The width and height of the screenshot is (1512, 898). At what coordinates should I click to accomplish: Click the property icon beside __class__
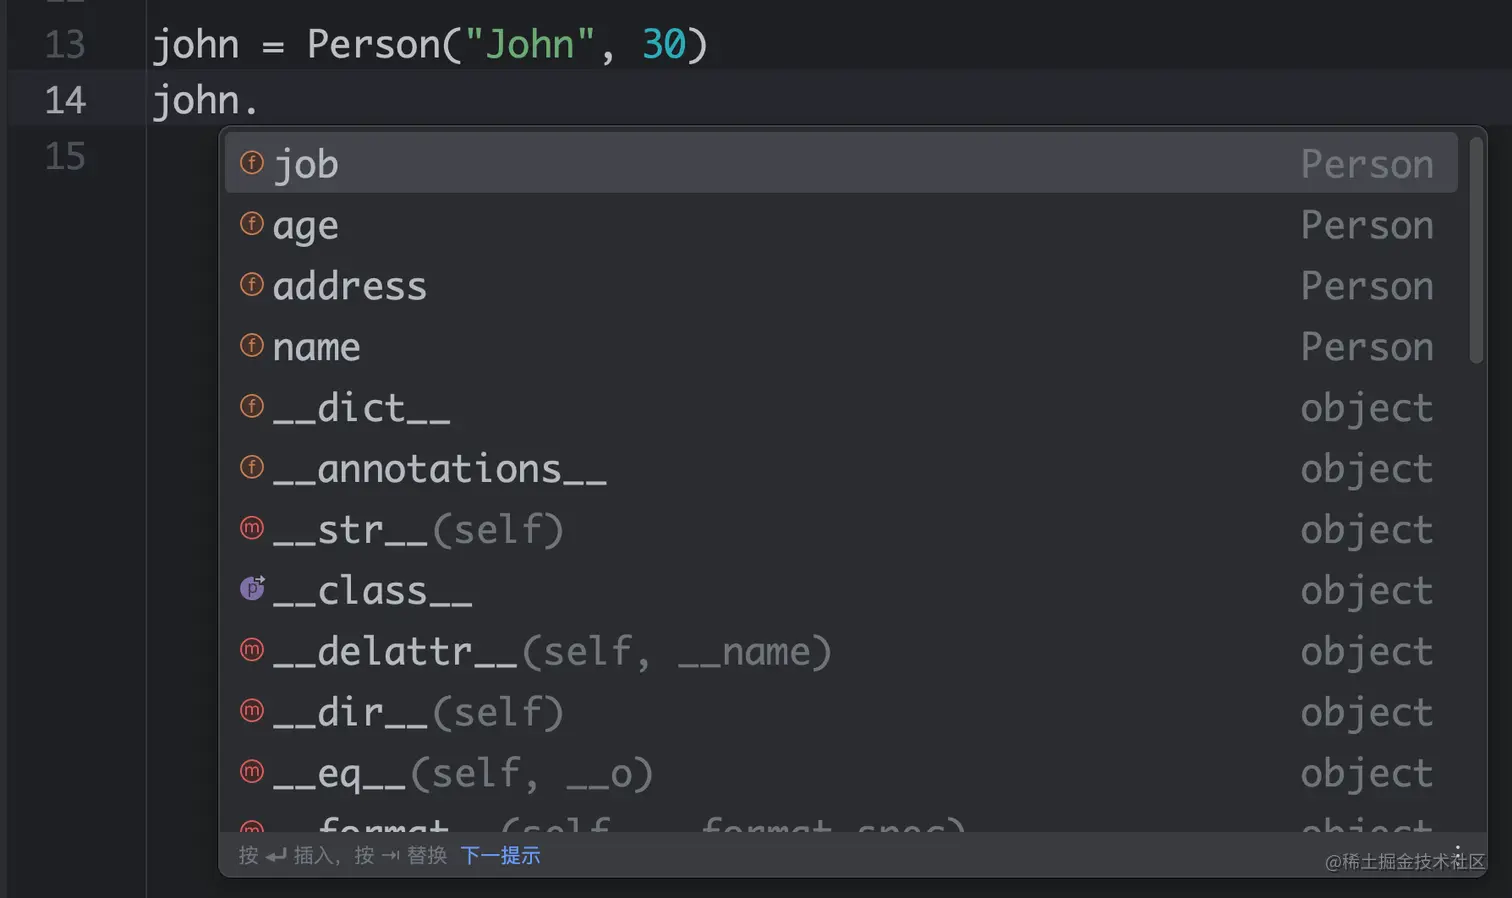252,589
